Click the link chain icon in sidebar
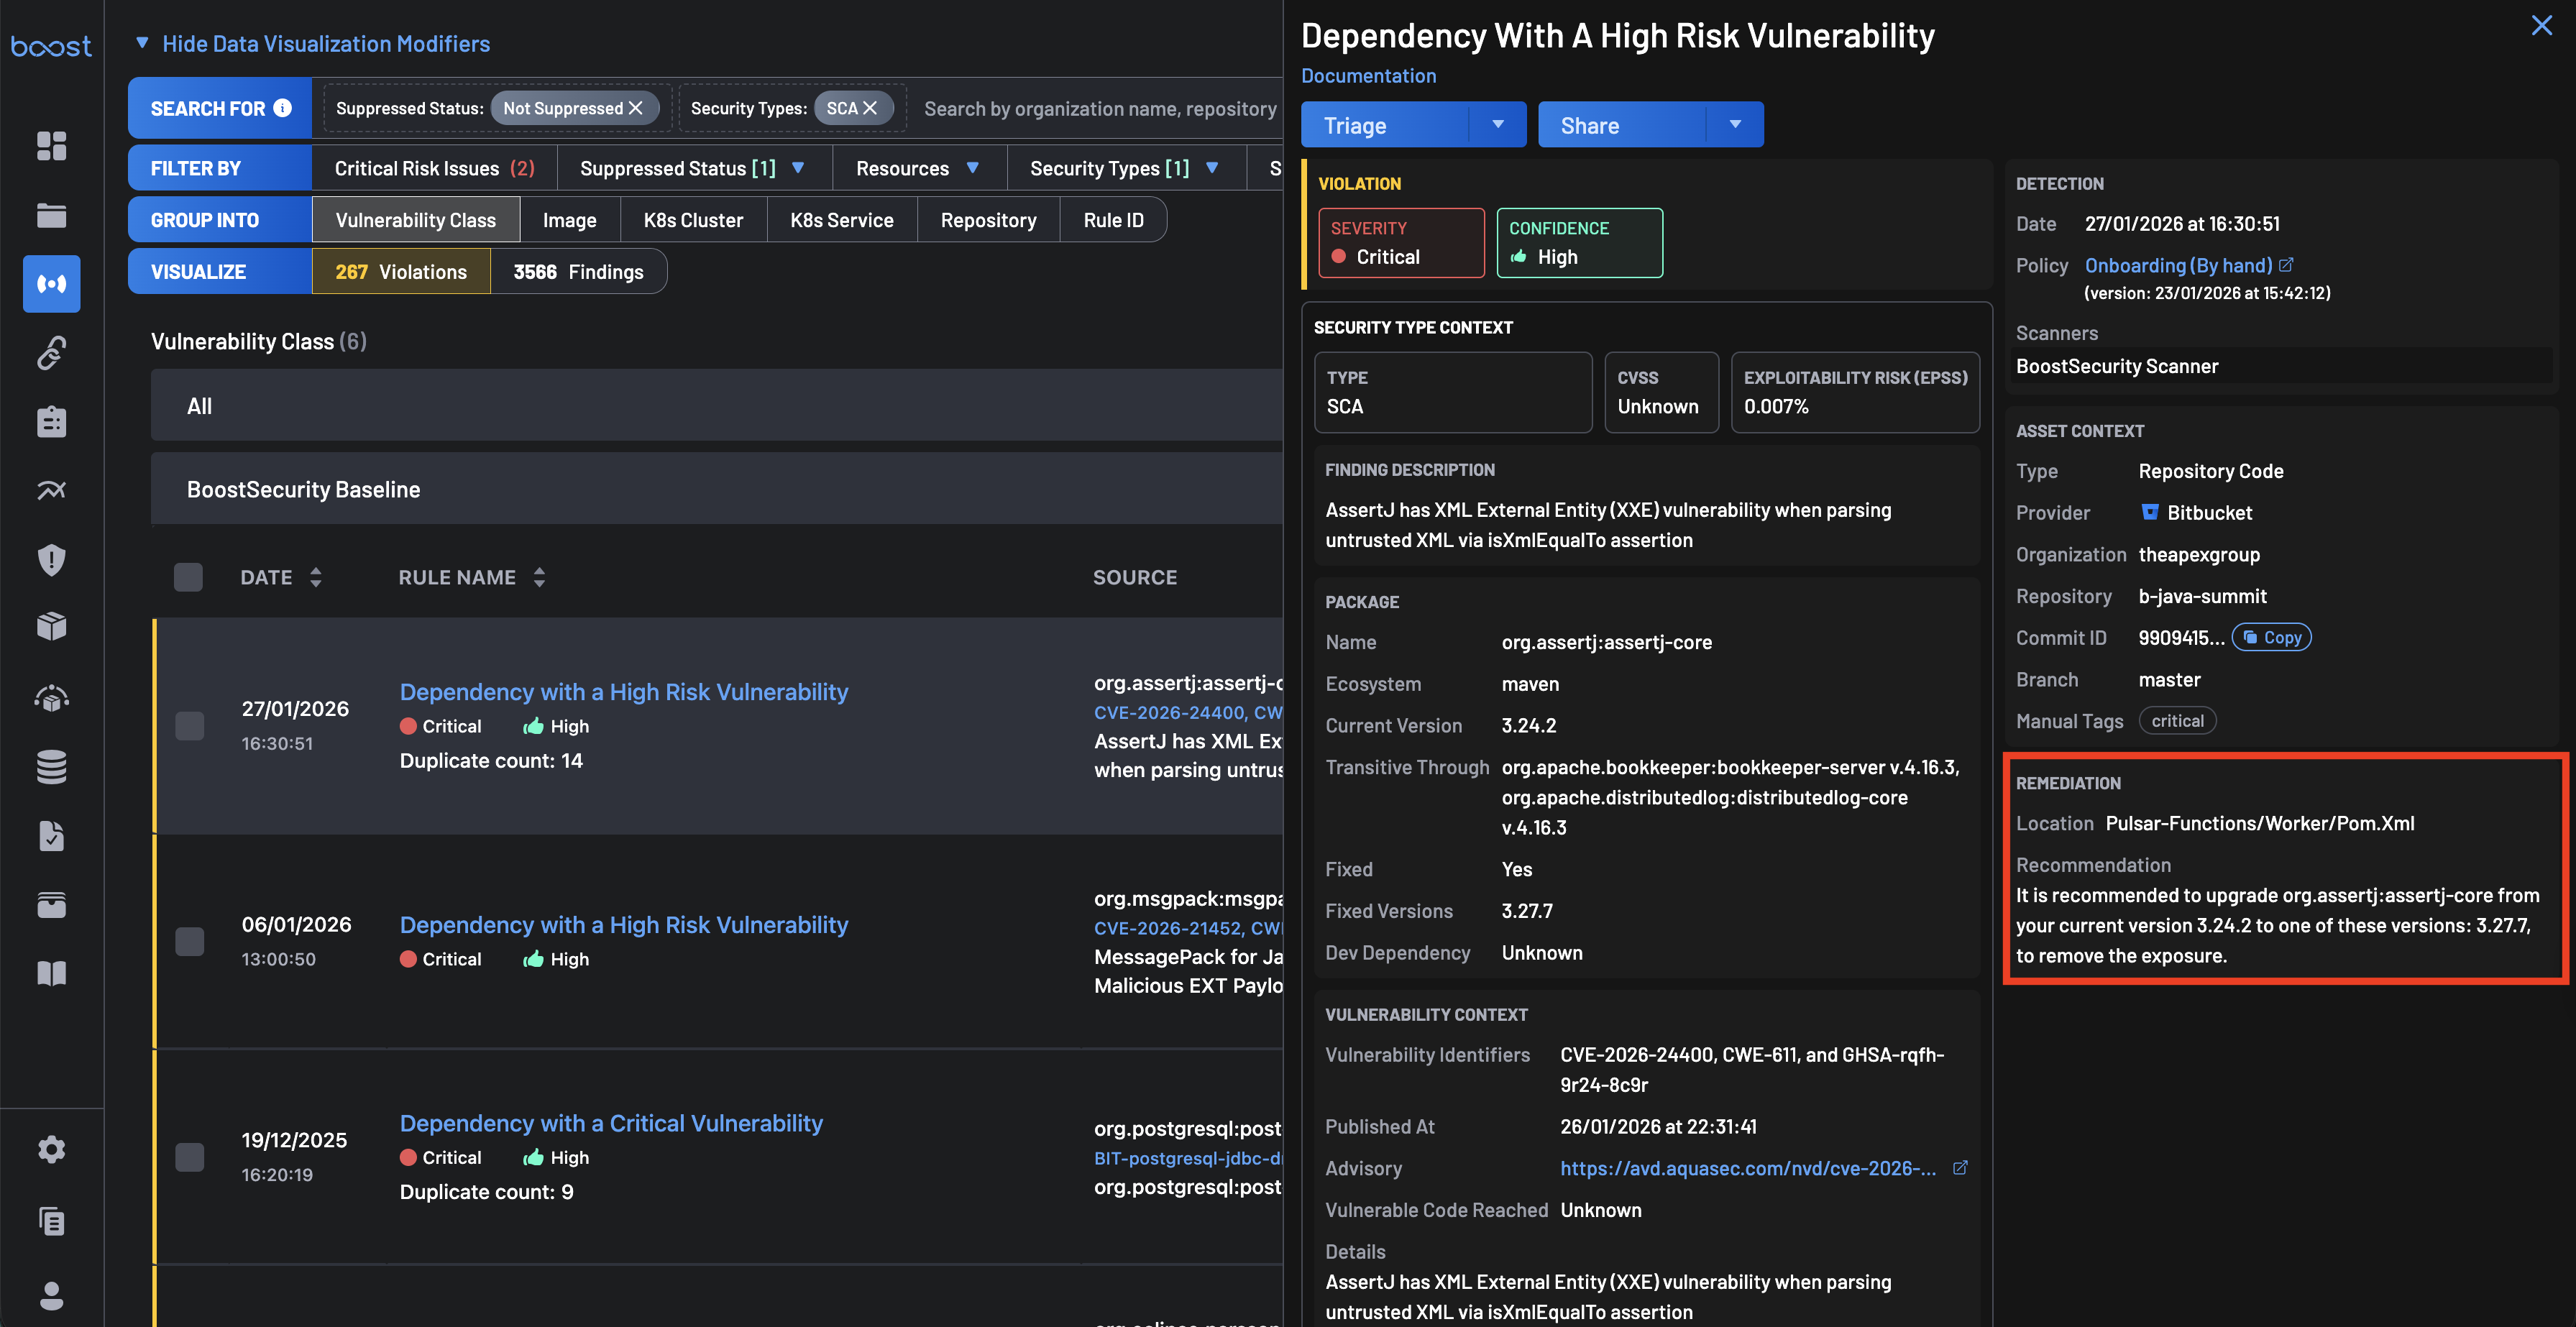 pyautogui.click(x=51, y=352)
